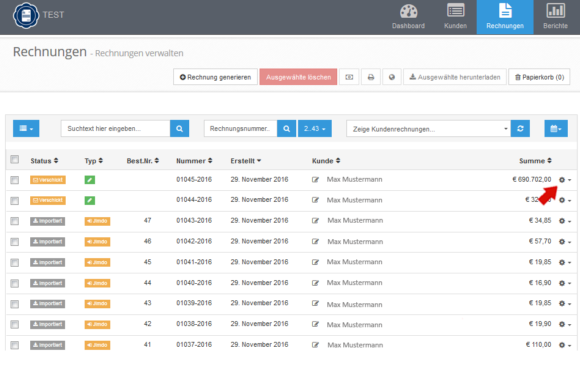Refresh the customer invoices filter
Image resolution: width=580 pixels, height=367 pixels.
(x=520, y=128)
